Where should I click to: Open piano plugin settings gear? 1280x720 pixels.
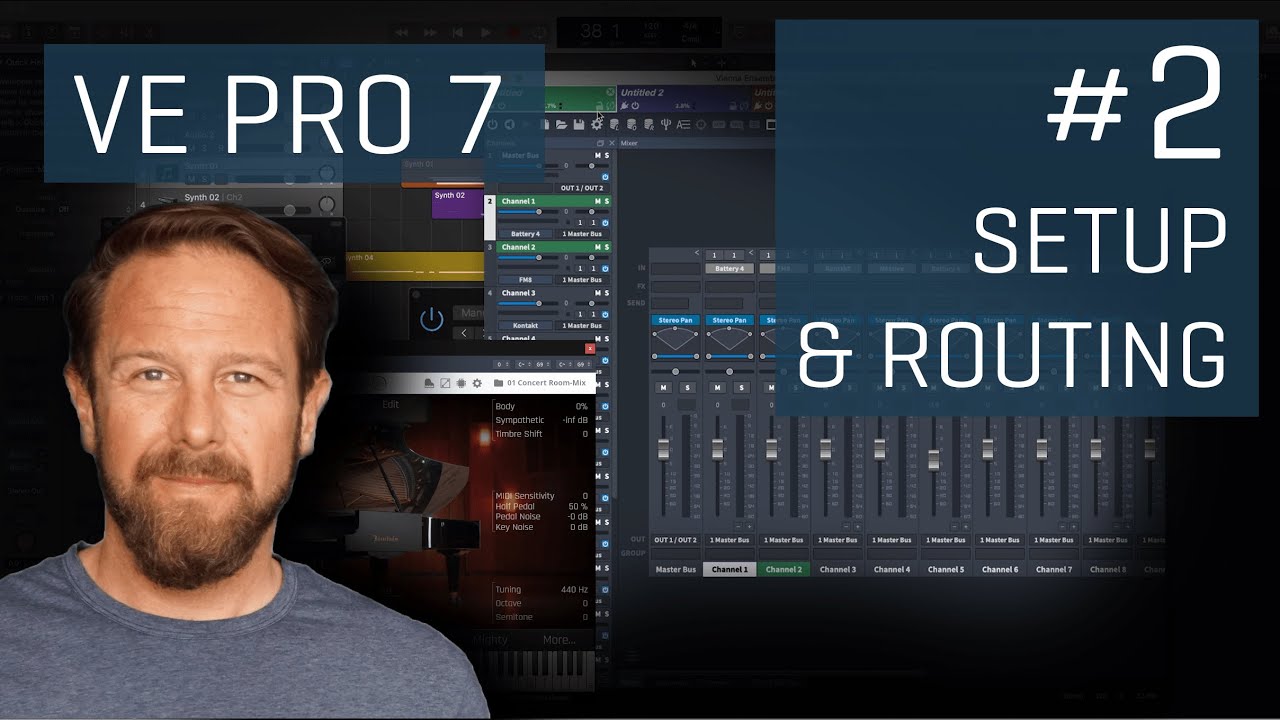click(477, 383)
